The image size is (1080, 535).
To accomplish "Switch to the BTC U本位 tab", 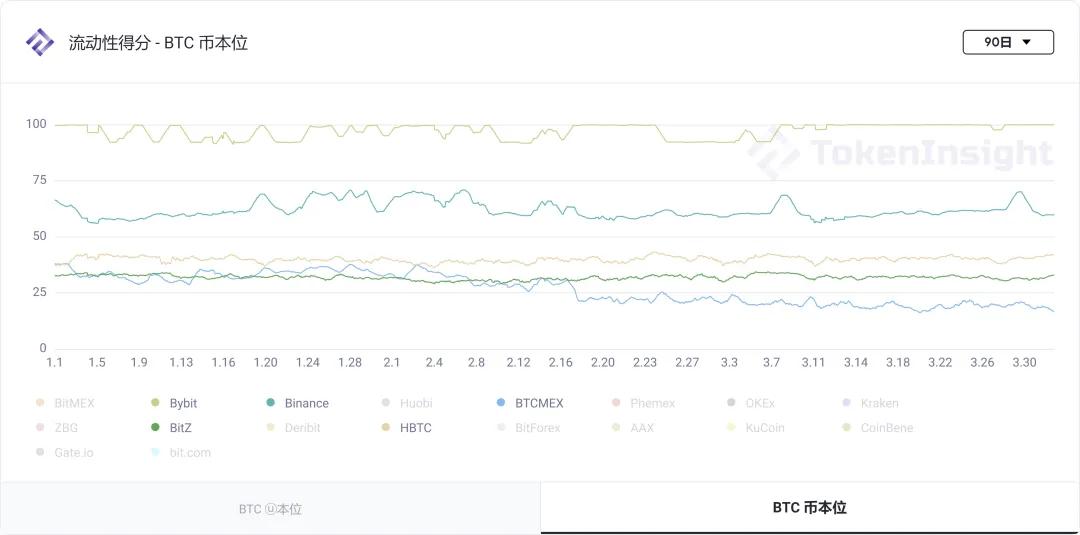I will point(270,509).
